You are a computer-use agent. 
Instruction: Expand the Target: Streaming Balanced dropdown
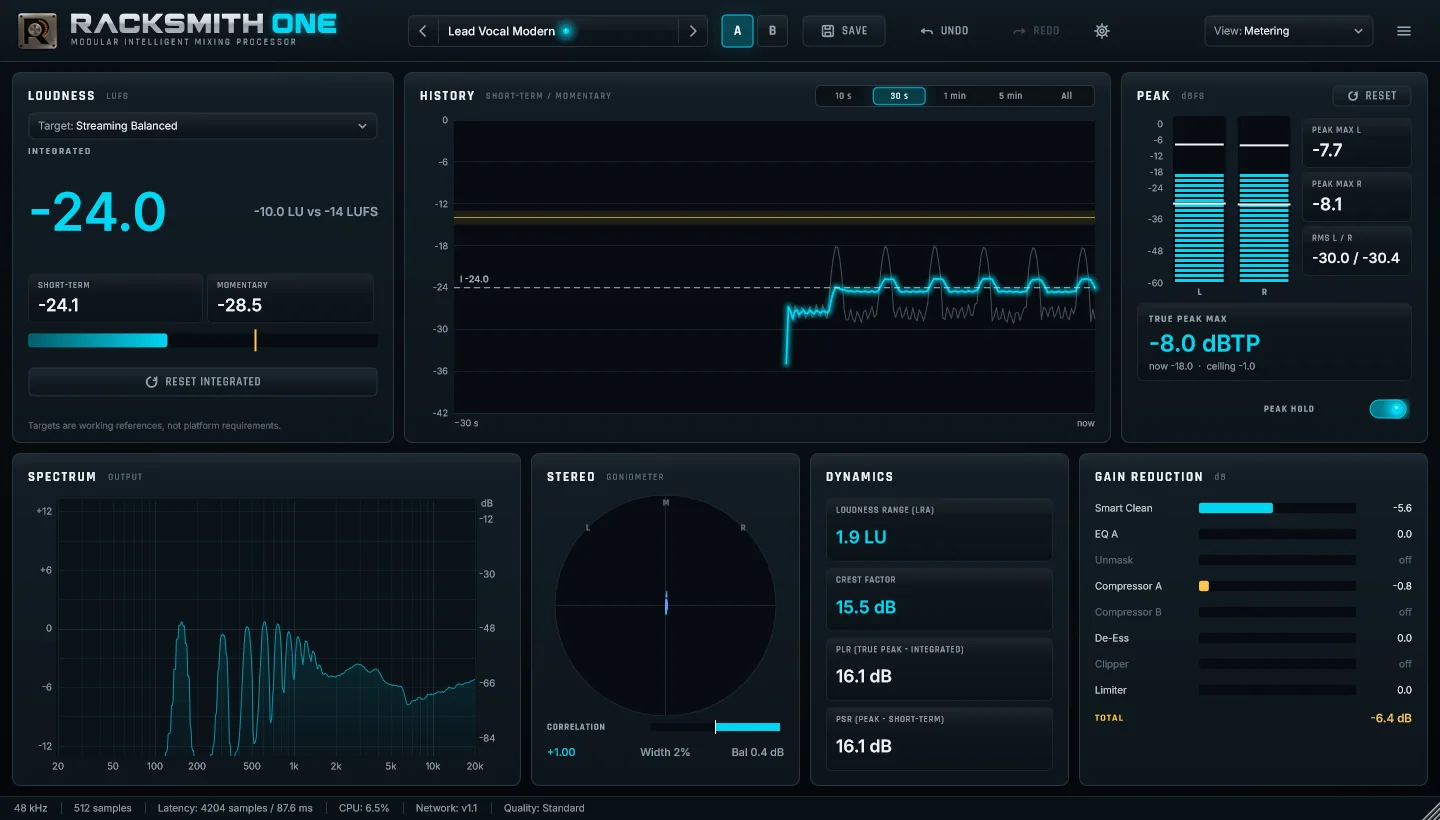[x=202, y=126]
